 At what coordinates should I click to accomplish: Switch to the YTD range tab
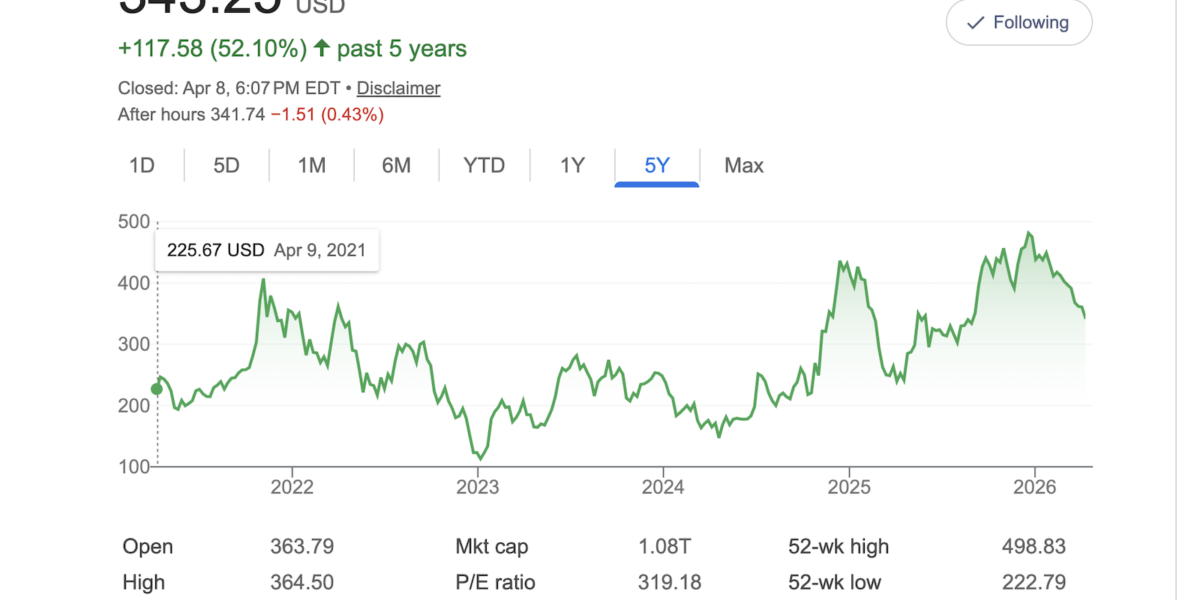tap(484, 165)
